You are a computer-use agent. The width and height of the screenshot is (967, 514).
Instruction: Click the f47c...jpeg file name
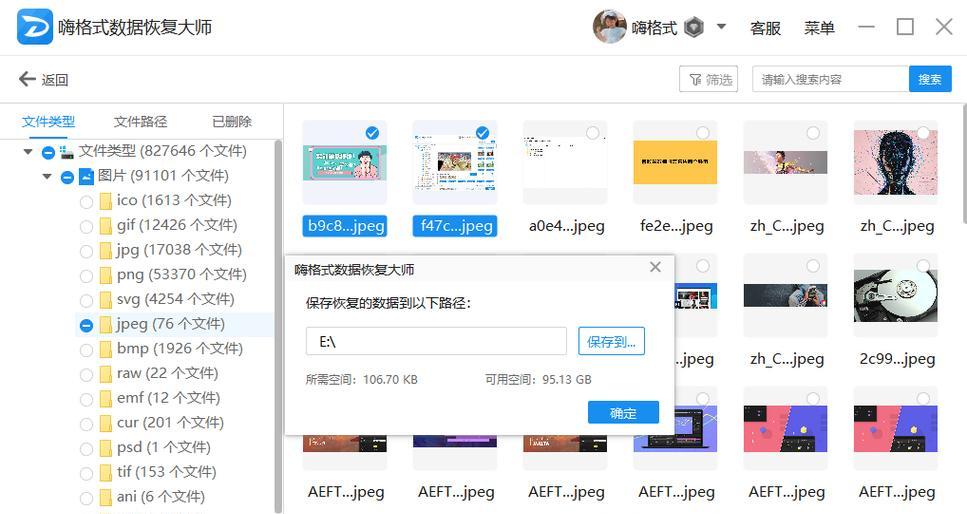pyautogui.click(x=455, y=226)
